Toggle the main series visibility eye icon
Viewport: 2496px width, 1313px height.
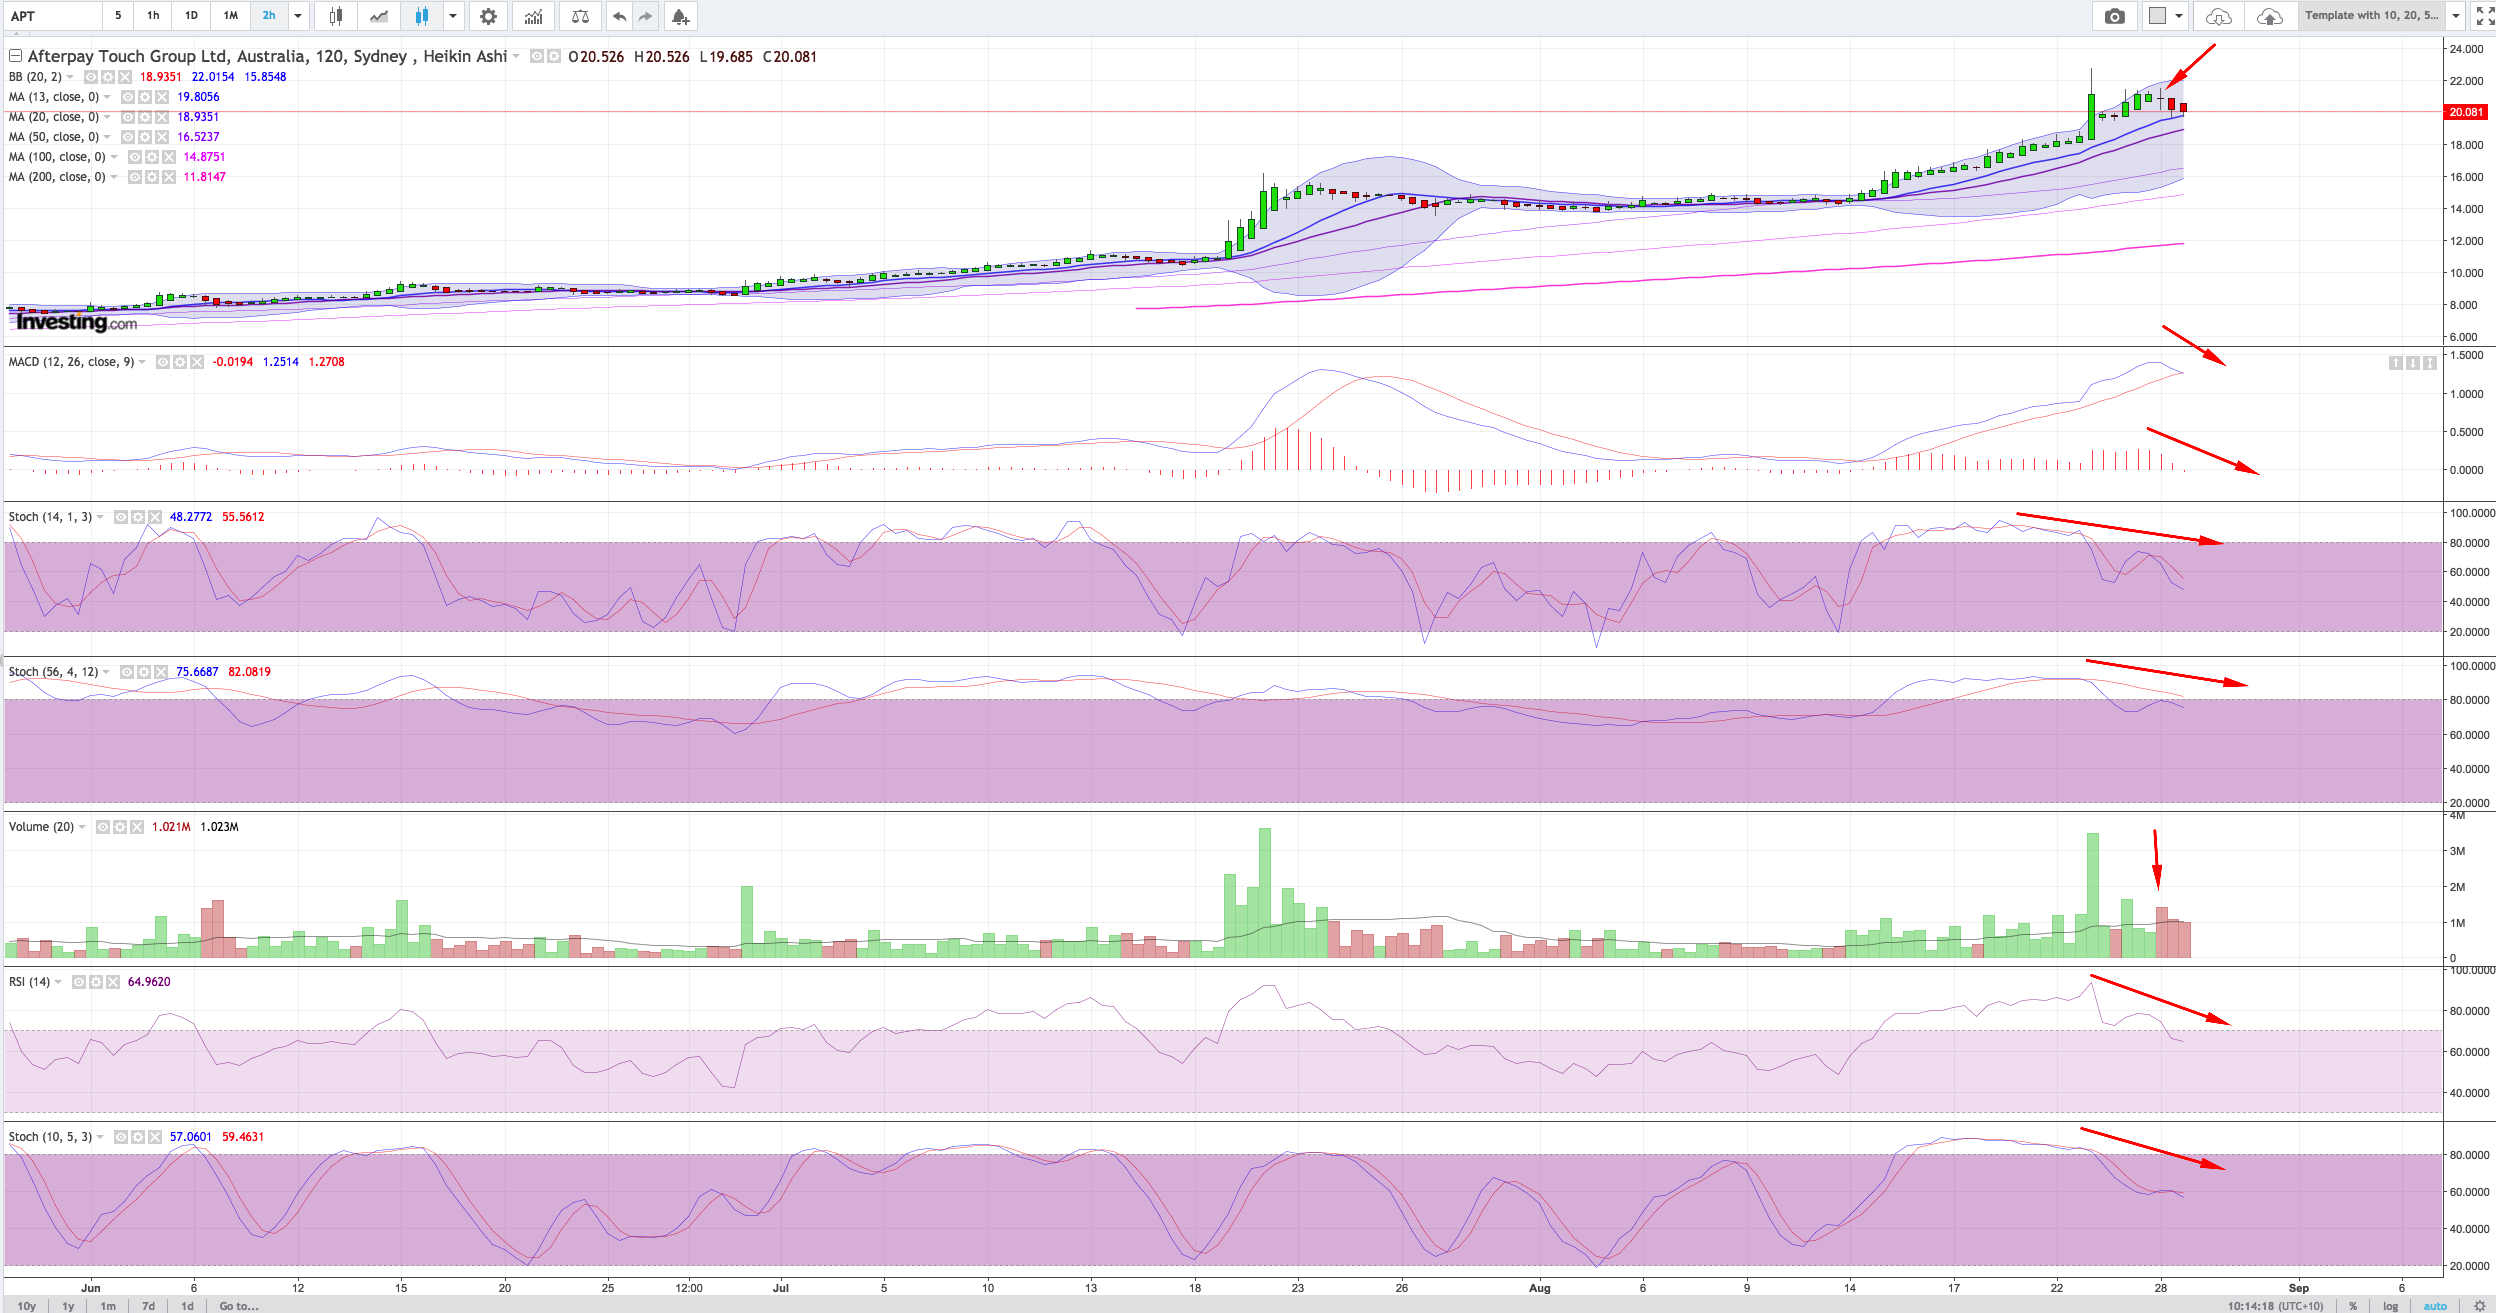pos(537,56)
